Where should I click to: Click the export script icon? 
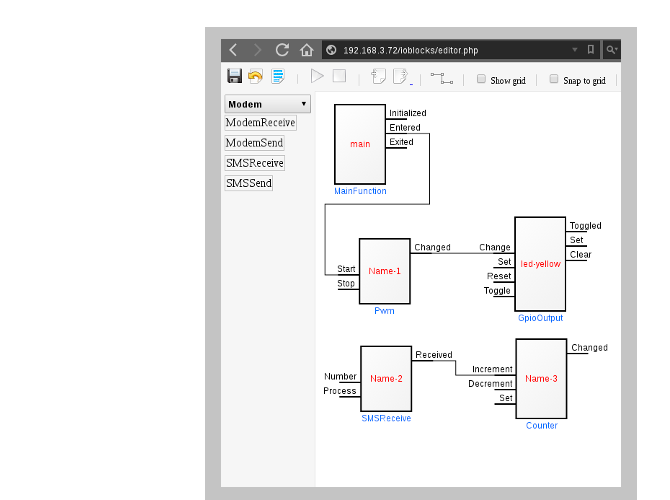(401, 76)
